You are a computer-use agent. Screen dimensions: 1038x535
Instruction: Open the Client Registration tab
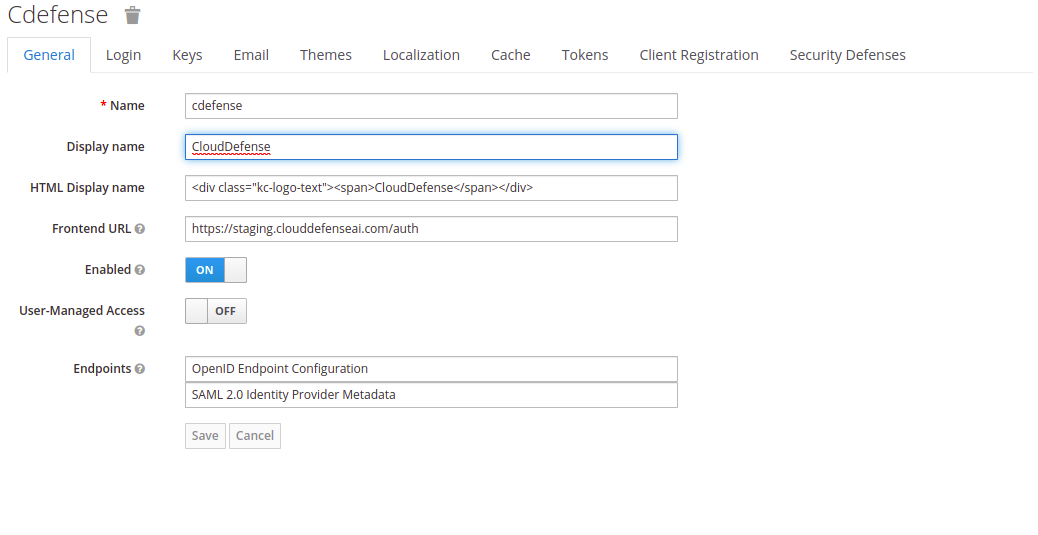click(699, 55)
